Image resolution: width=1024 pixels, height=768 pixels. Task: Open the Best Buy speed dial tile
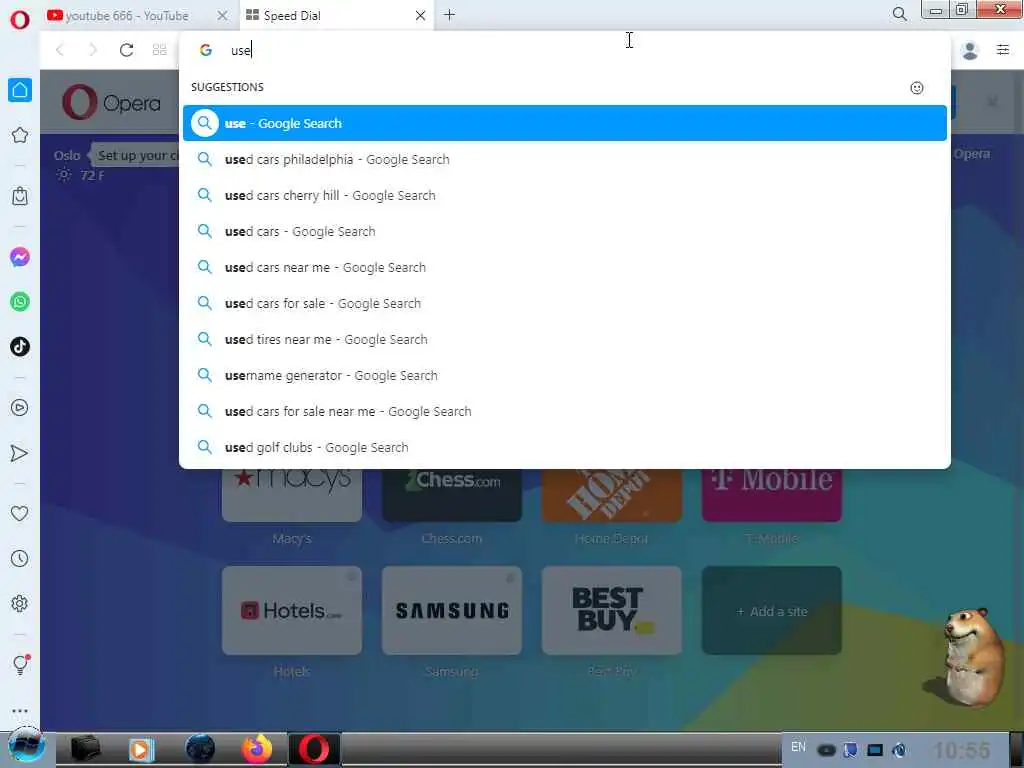tap(612, 611)
